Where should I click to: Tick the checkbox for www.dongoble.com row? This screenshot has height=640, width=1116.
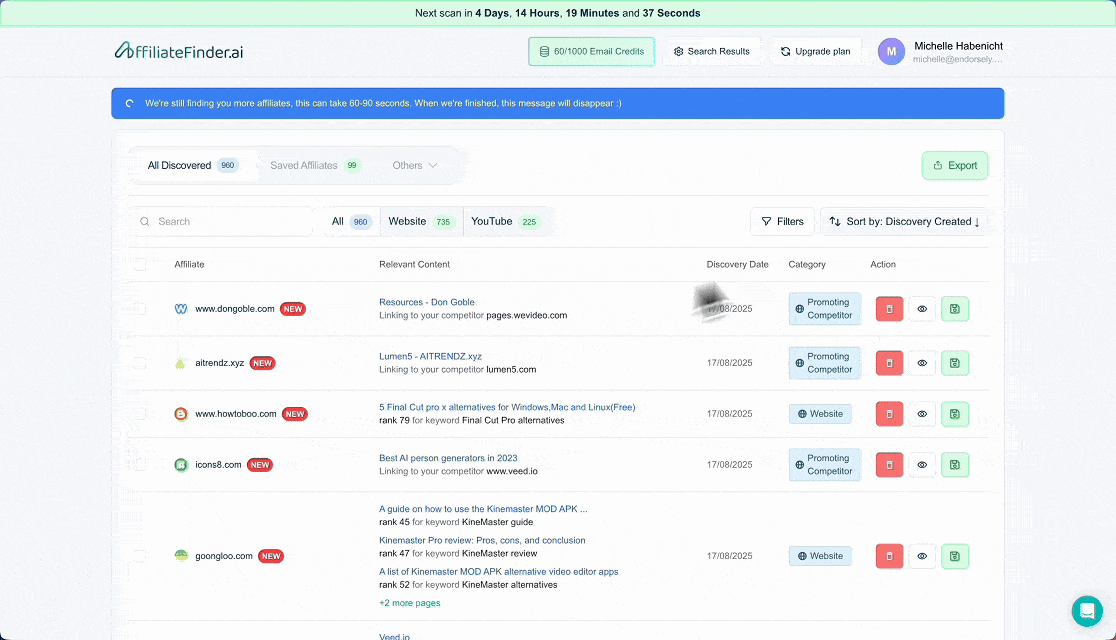coord(140,309)
